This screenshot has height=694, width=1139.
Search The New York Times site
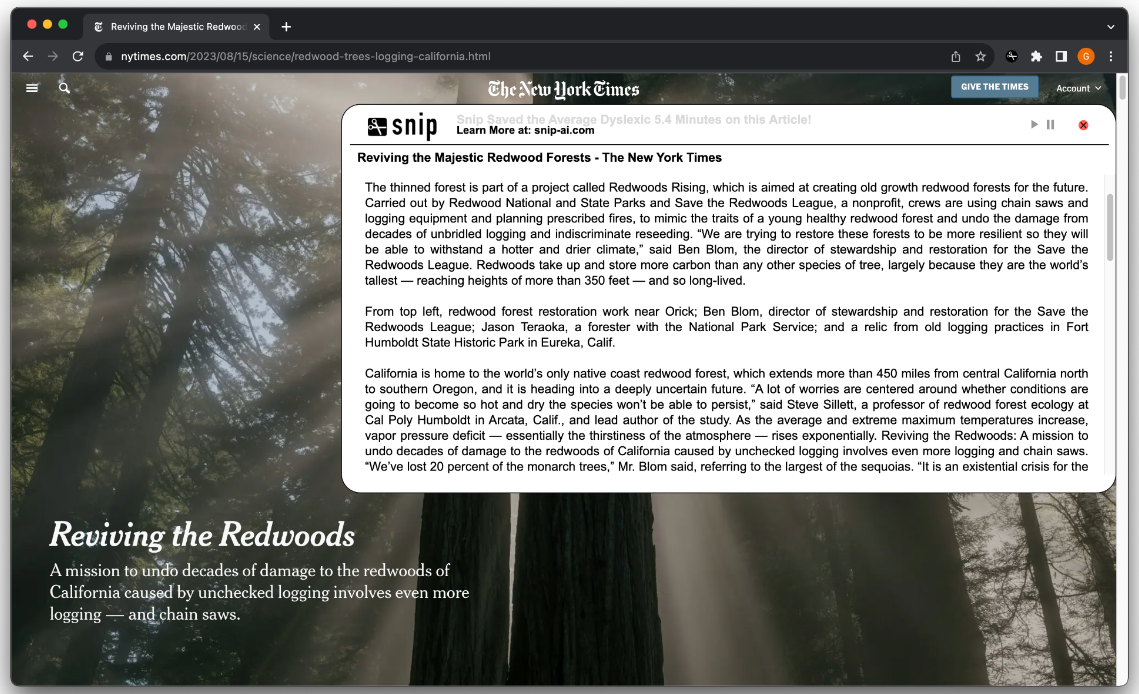pos(65,88)
